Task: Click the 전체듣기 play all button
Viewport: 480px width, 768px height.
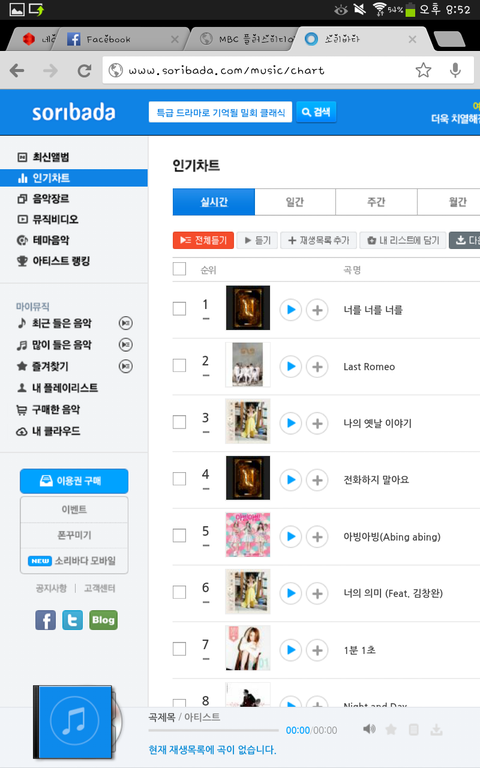Action: point(203,240)
